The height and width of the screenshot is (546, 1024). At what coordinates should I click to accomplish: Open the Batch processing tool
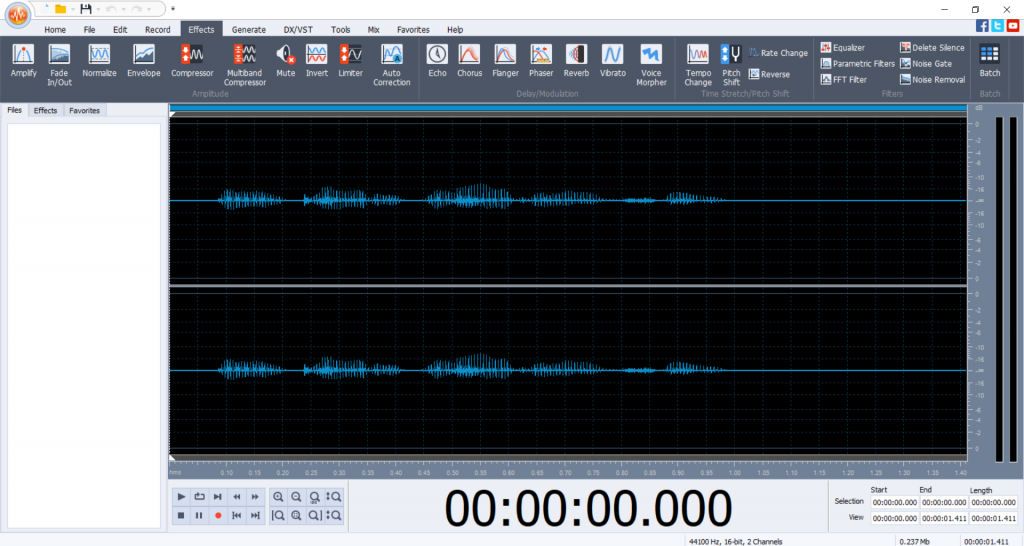point(989,60)
